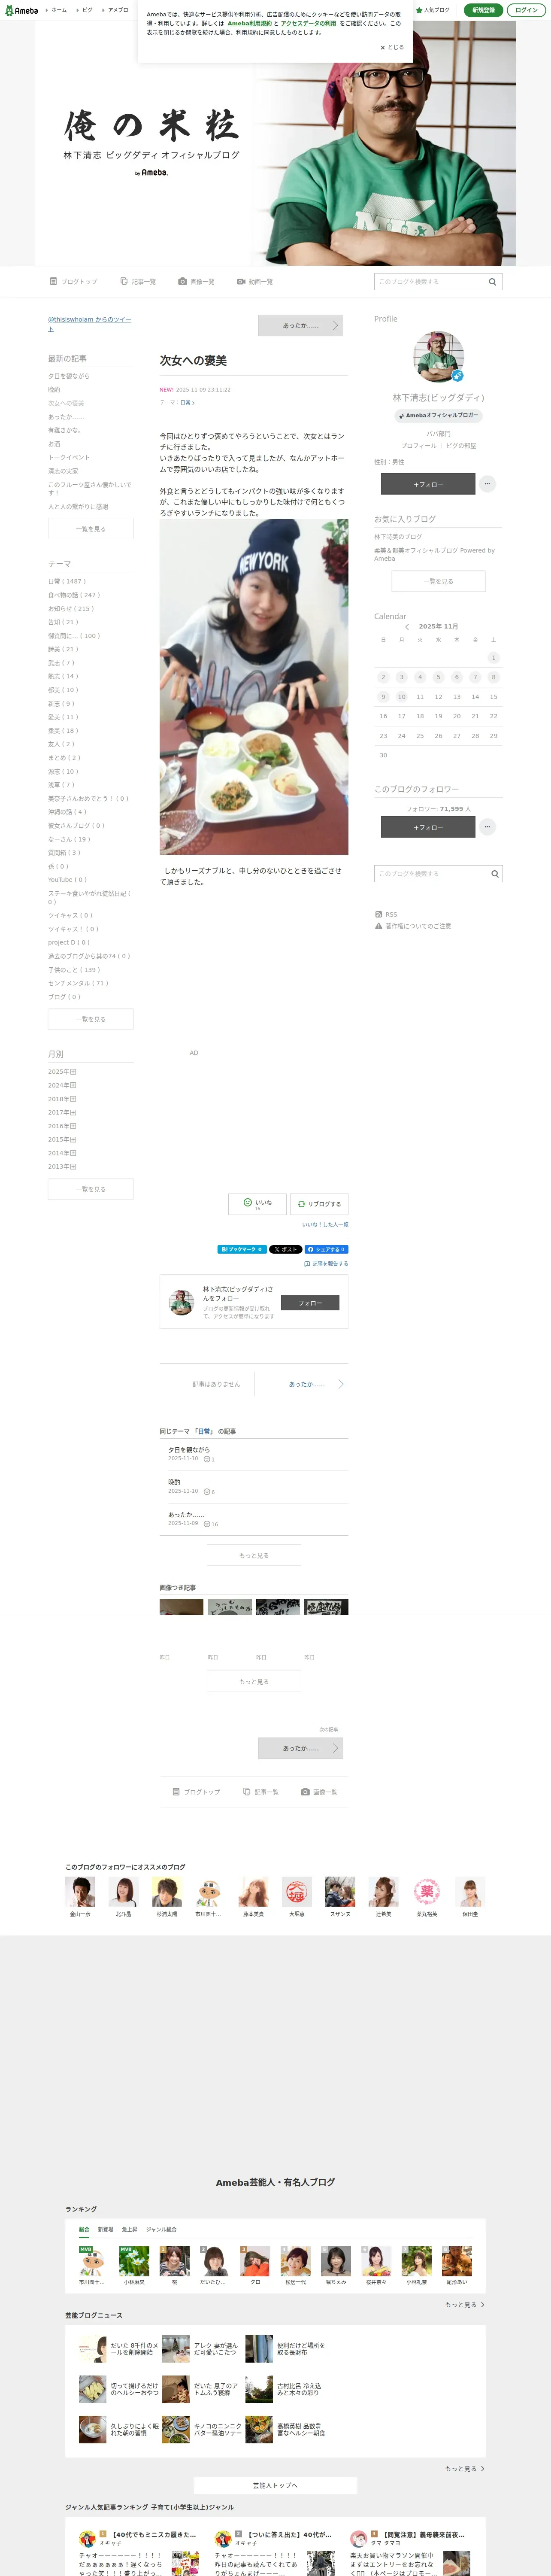Click the profile avatar in Profile panel
This screenshot has width=551, height=2576.
(x=438, y=357)
